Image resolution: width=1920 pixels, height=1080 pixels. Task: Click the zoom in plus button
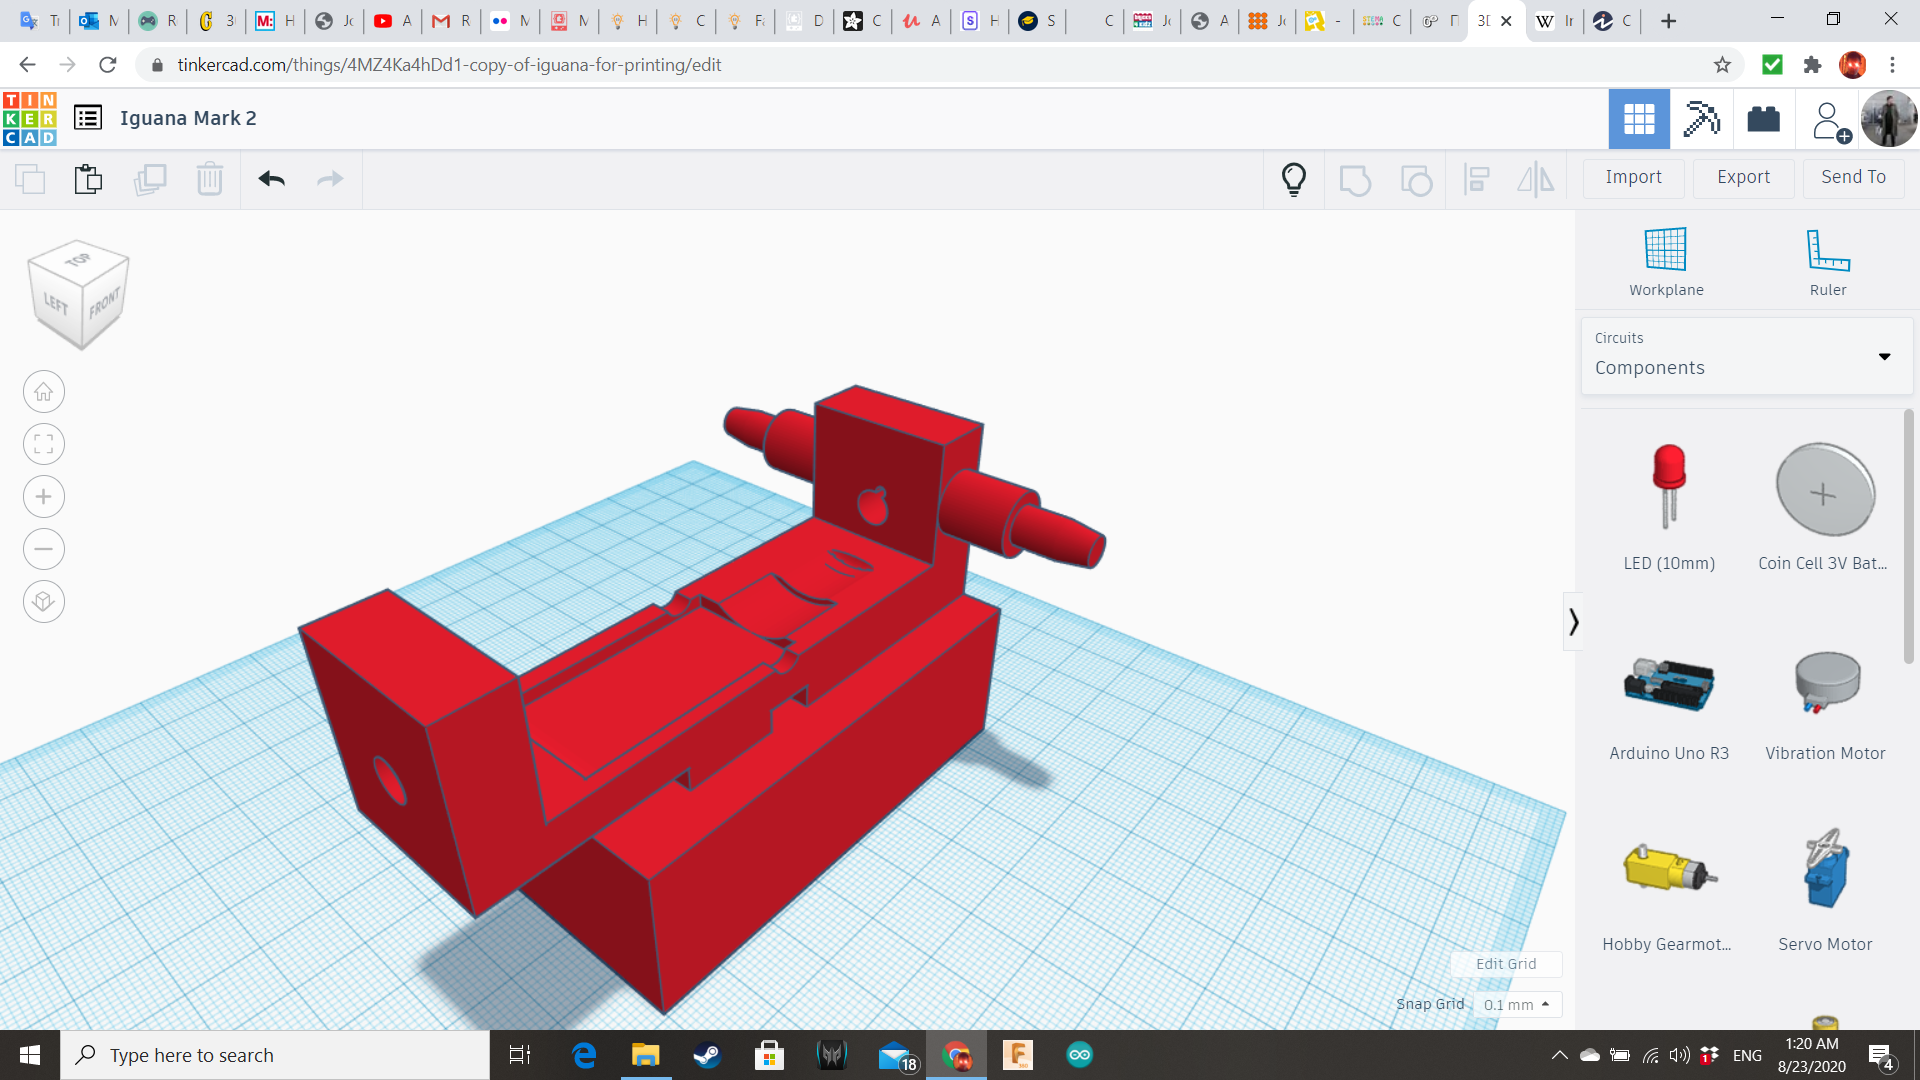pyautogui.click(x=44, y=497)
